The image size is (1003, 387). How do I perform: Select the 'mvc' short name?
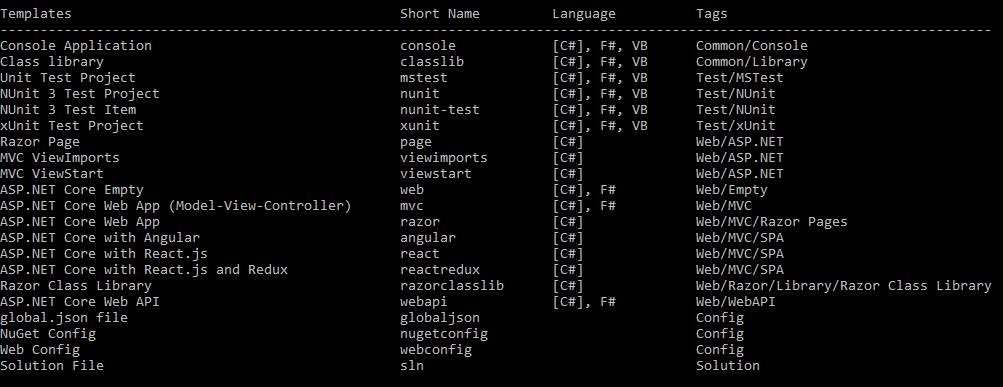point(412,206)
